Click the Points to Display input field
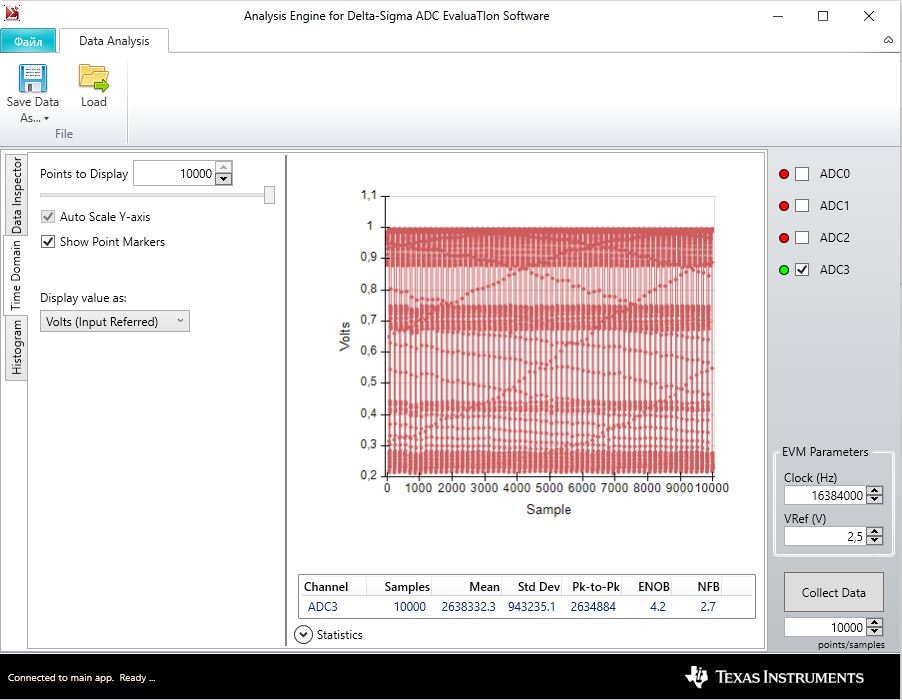902x700 pixels. coord(174,174)
